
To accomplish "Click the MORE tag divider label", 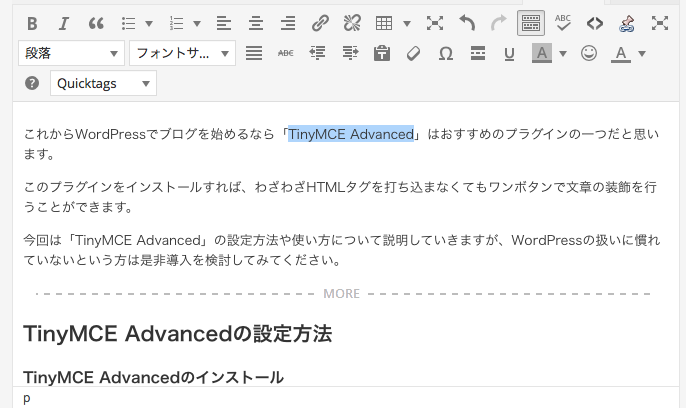I will point(342,293).
